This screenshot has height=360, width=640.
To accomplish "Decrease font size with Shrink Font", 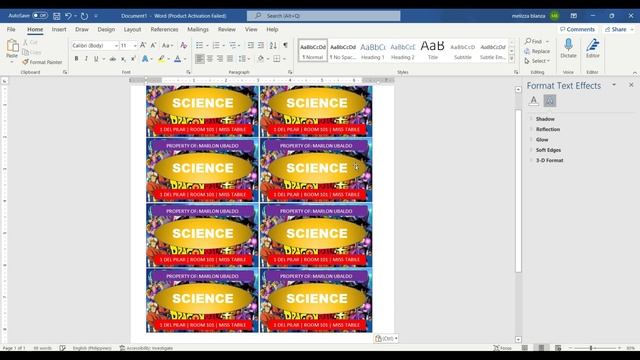I will [x=153, y=45].
